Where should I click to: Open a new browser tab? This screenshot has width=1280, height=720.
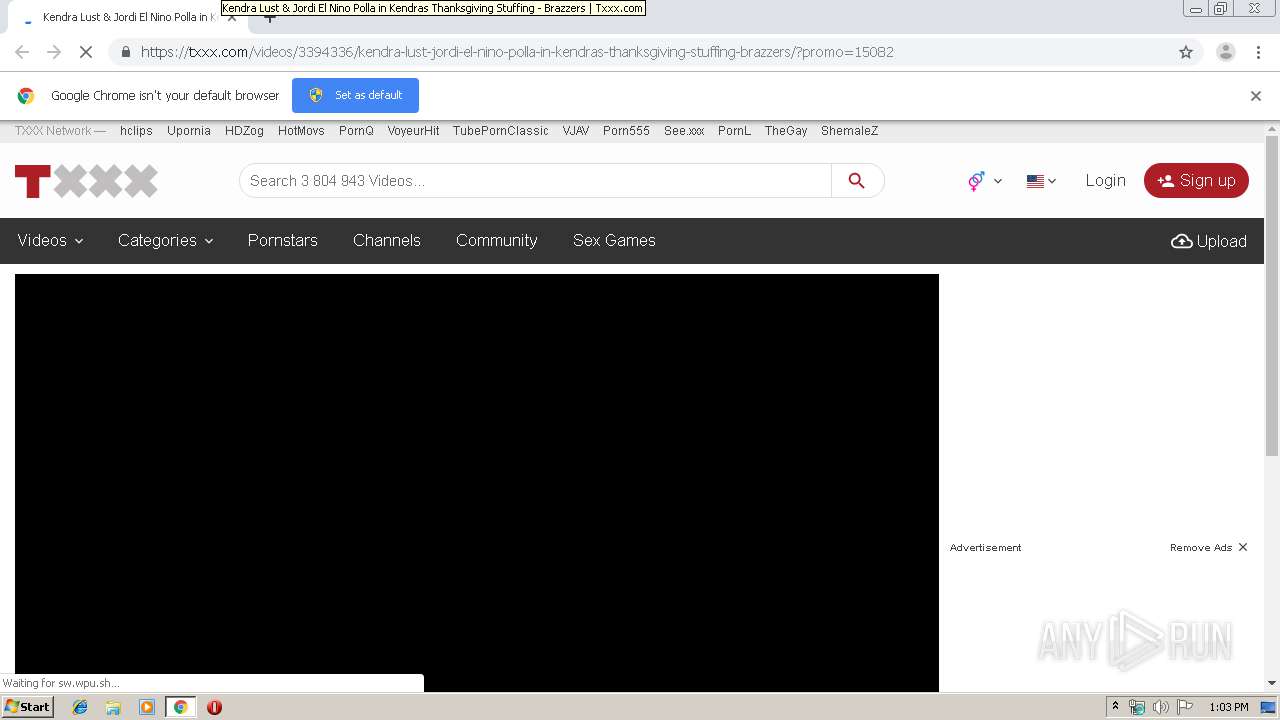pyautogui.click(x=269, y=17)
